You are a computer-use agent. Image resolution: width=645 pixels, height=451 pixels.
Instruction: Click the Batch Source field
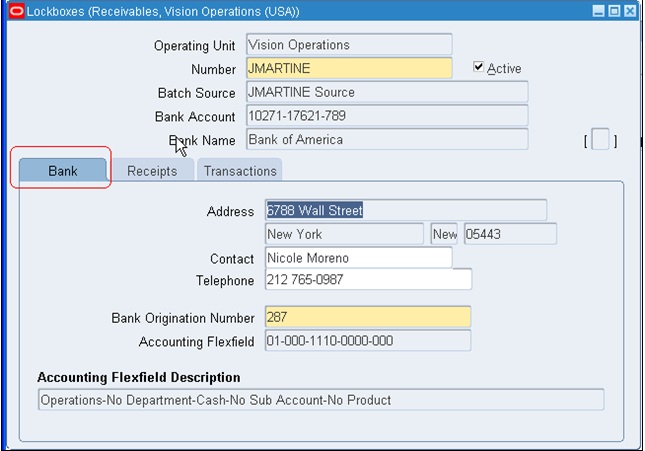coord(387,92)
